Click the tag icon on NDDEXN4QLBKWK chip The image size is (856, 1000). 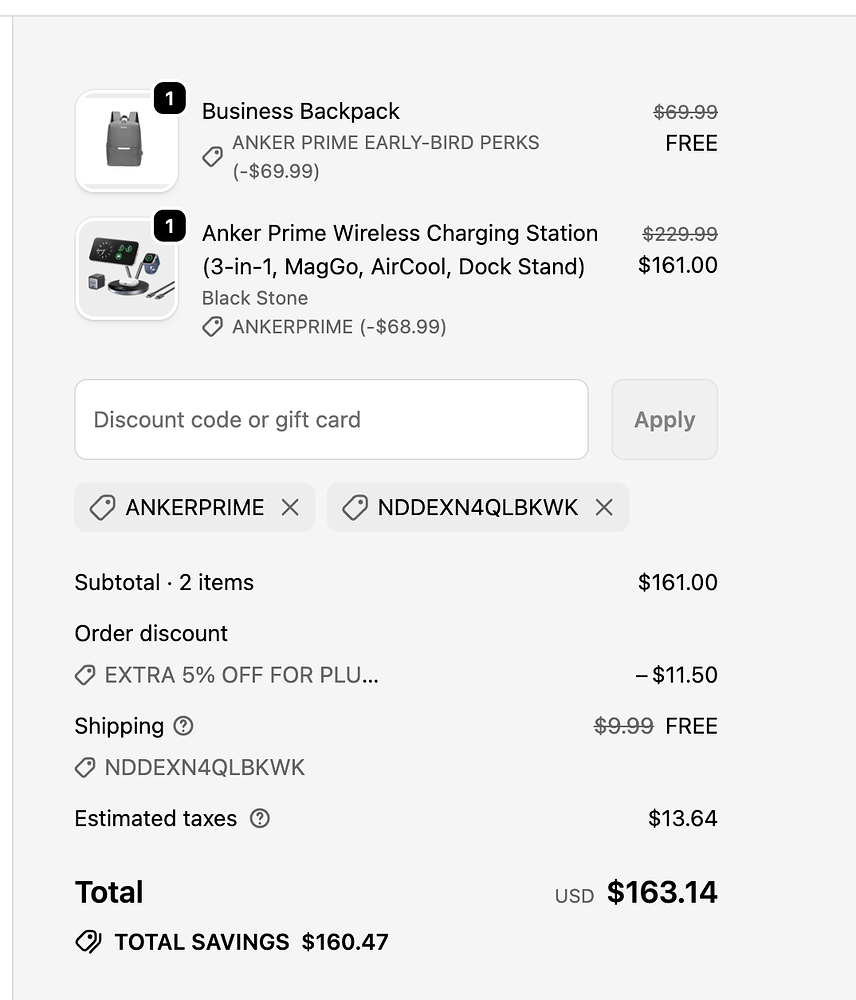[x=354, y=508]
